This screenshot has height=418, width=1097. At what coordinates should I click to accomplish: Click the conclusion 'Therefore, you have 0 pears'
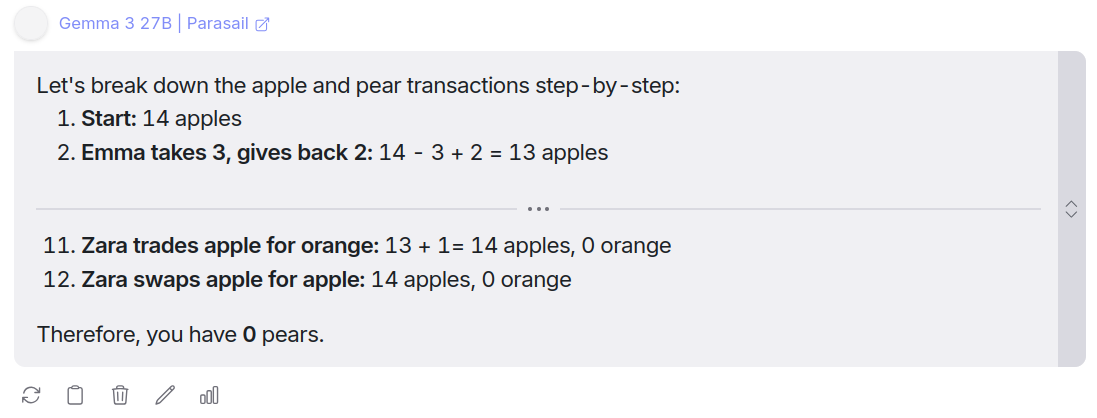(x=181, y=335)
